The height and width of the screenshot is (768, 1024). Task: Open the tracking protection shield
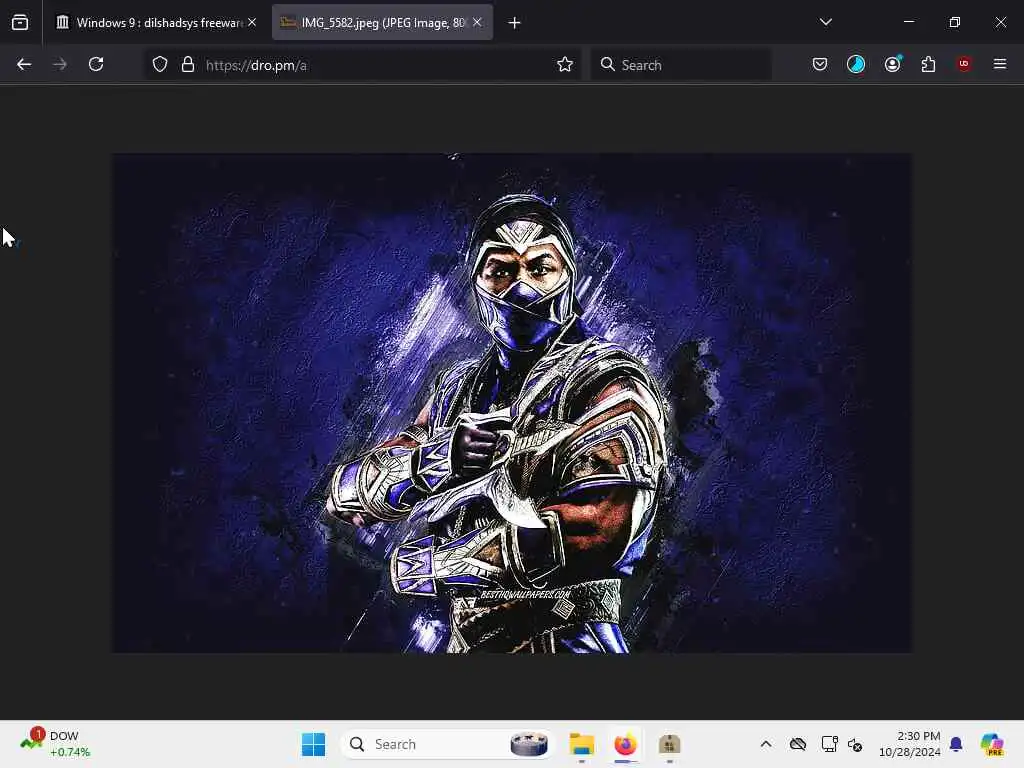click(160, 64)
